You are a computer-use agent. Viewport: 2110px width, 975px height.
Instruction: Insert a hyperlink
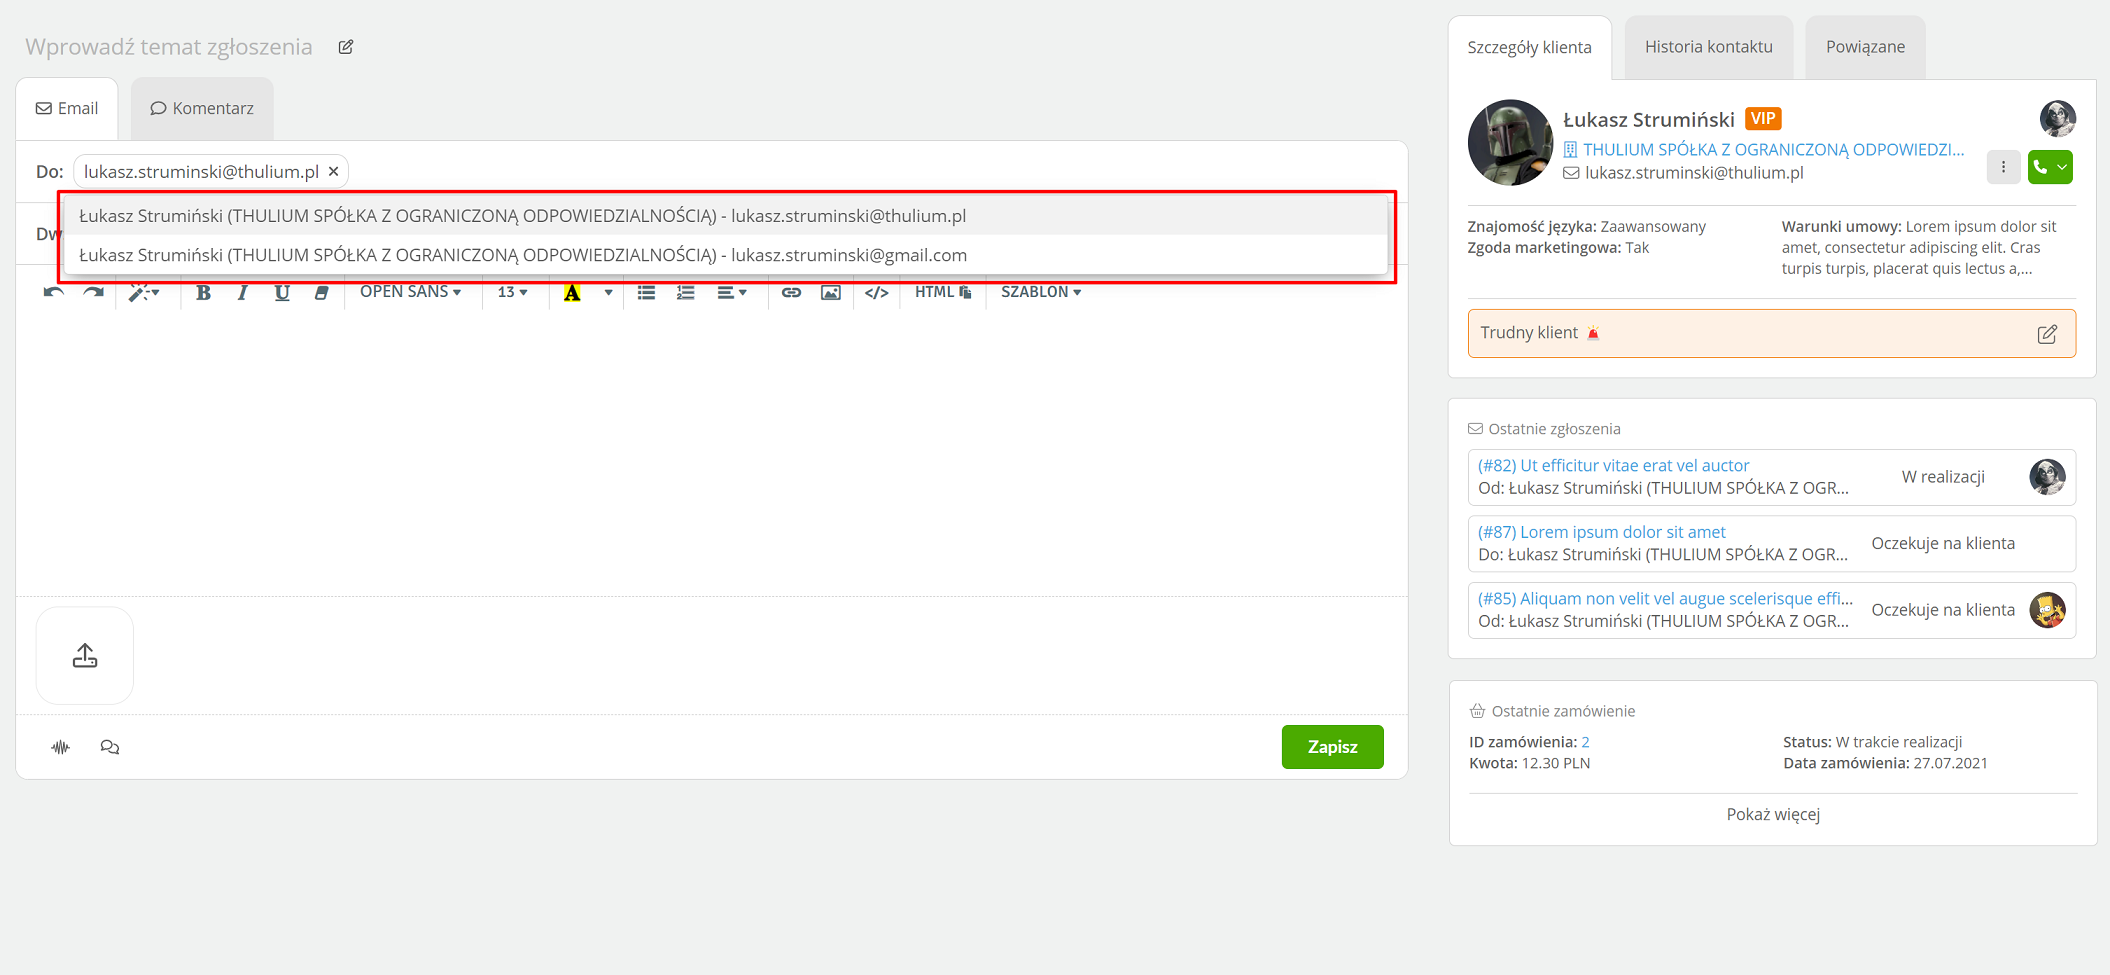click(791, 292)
